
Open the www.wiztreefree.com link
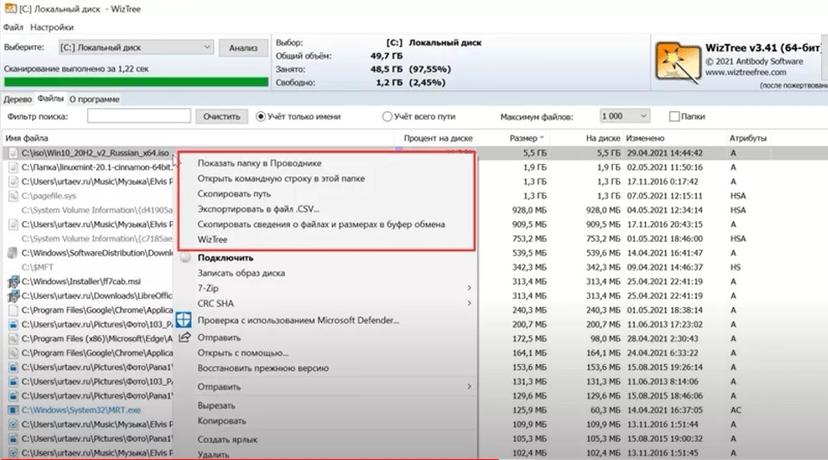(x=746, y=72)
